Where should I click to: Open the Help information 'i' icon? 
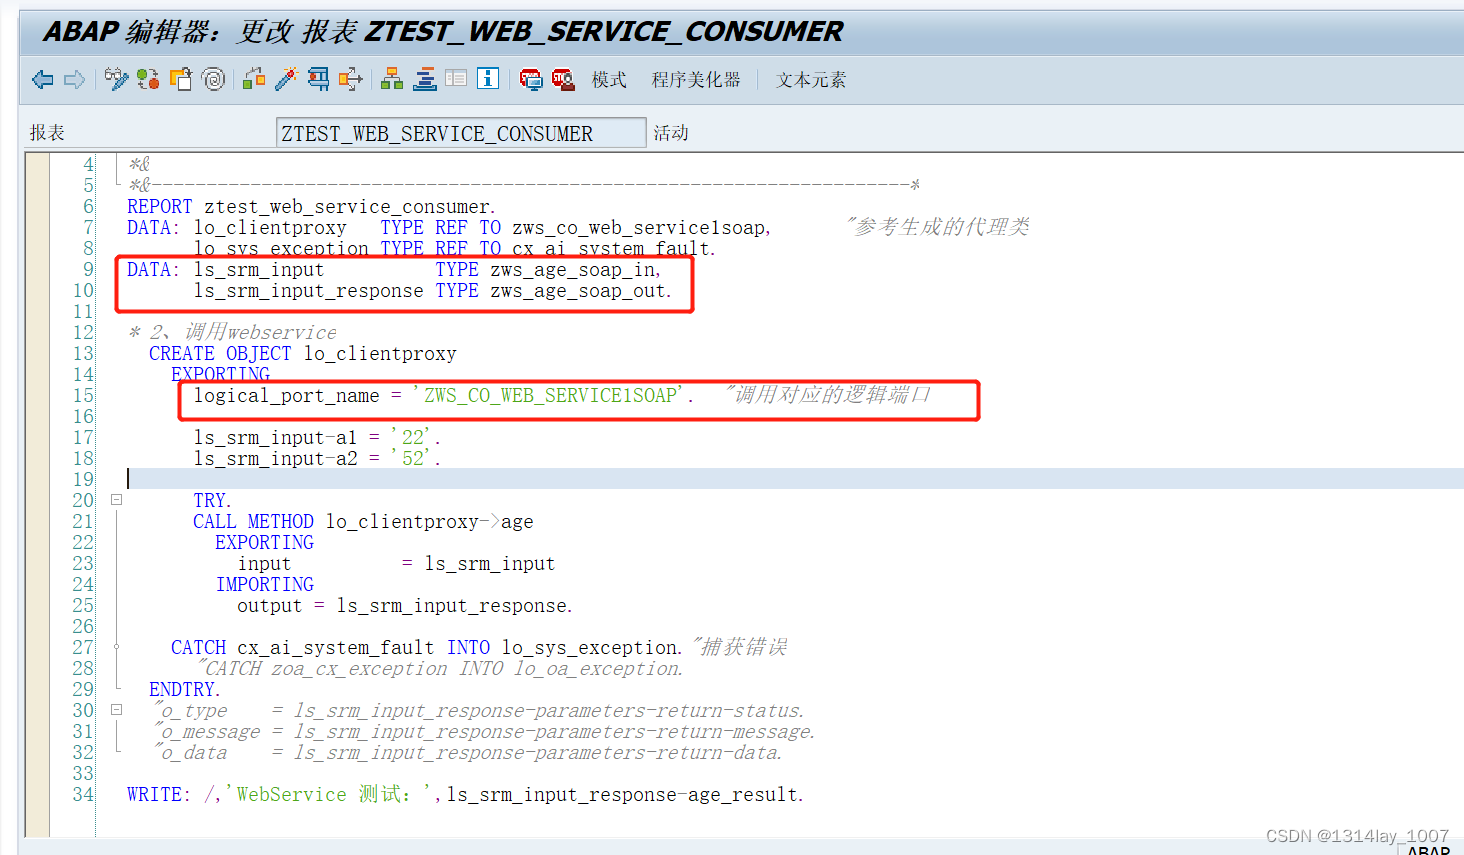[x=488, y=78]
